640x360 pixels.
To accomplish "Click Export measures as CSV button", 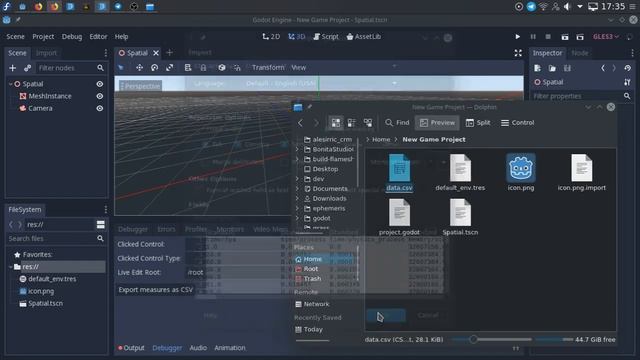I will [x=156, y=290].
